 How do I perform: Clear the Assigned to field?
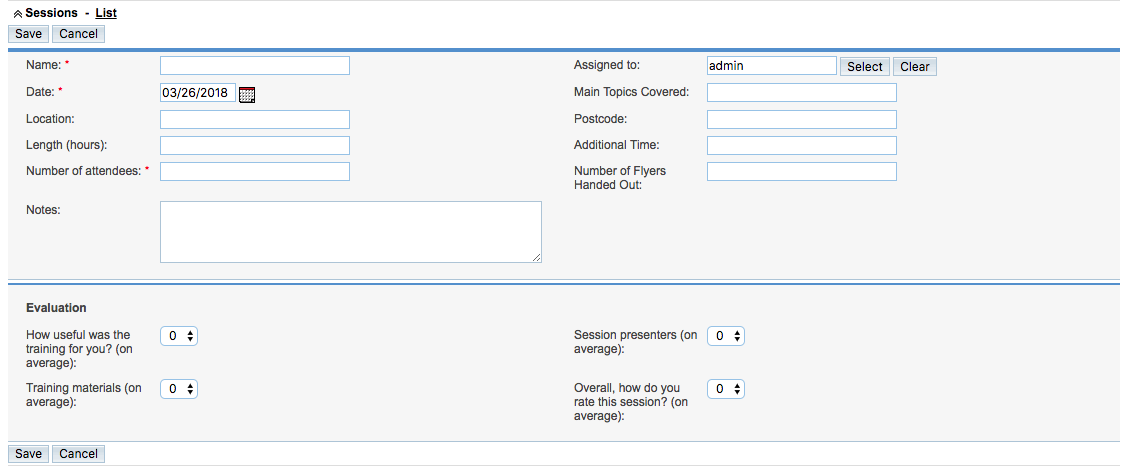(915, 67)
